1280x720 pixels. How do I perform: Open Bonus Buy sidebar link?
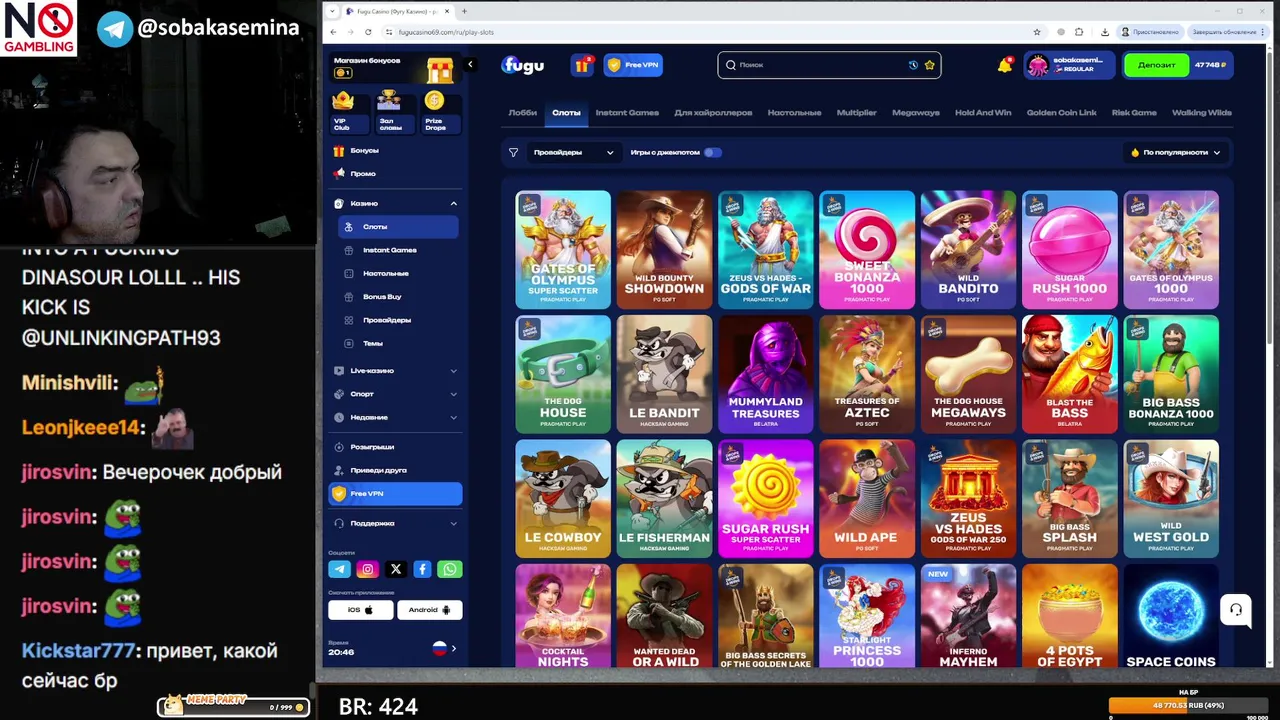(x=399, y=297)
